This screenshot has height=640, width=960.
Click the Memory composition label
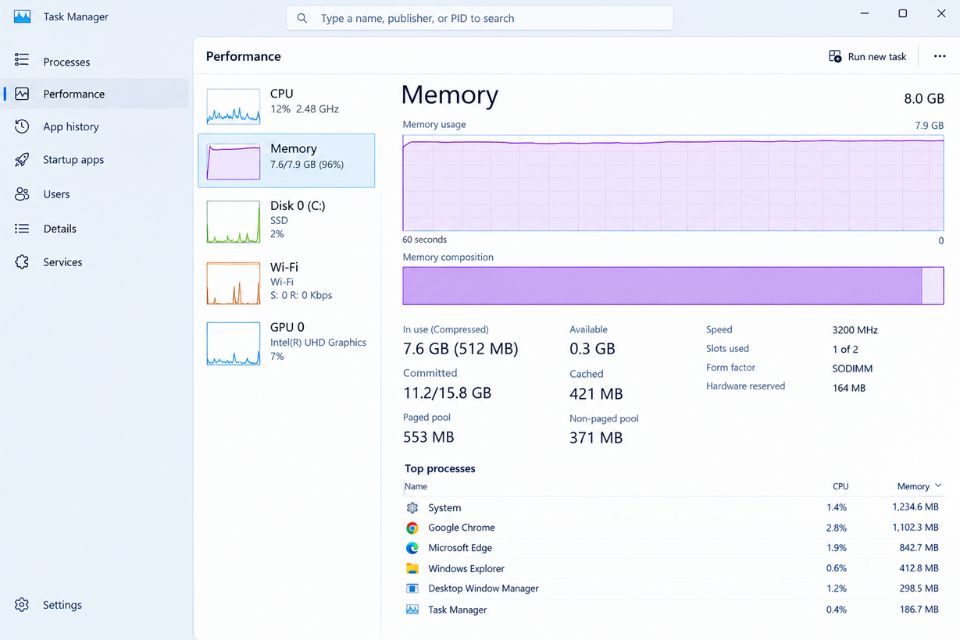[448, 257]
